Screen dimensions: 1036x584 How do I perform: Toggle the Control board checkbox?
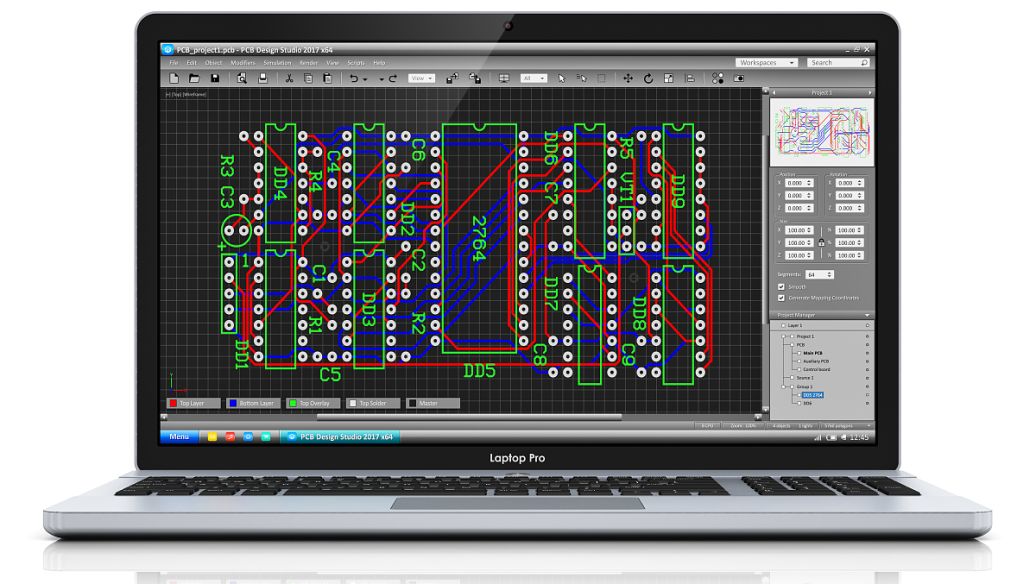coord(799,369)
